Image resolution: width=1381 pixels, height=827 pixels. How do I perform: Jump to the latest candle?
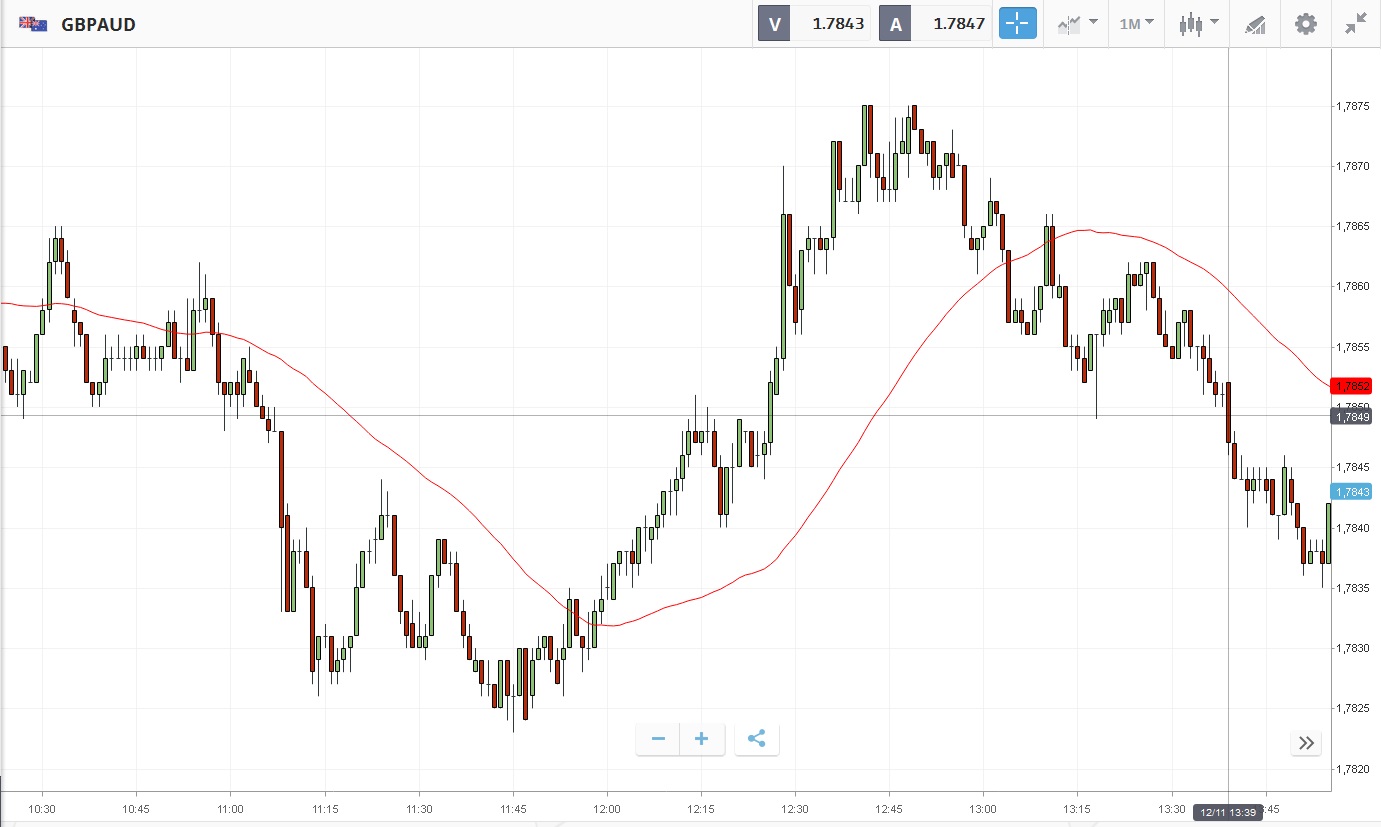[x=1306, y=742]
